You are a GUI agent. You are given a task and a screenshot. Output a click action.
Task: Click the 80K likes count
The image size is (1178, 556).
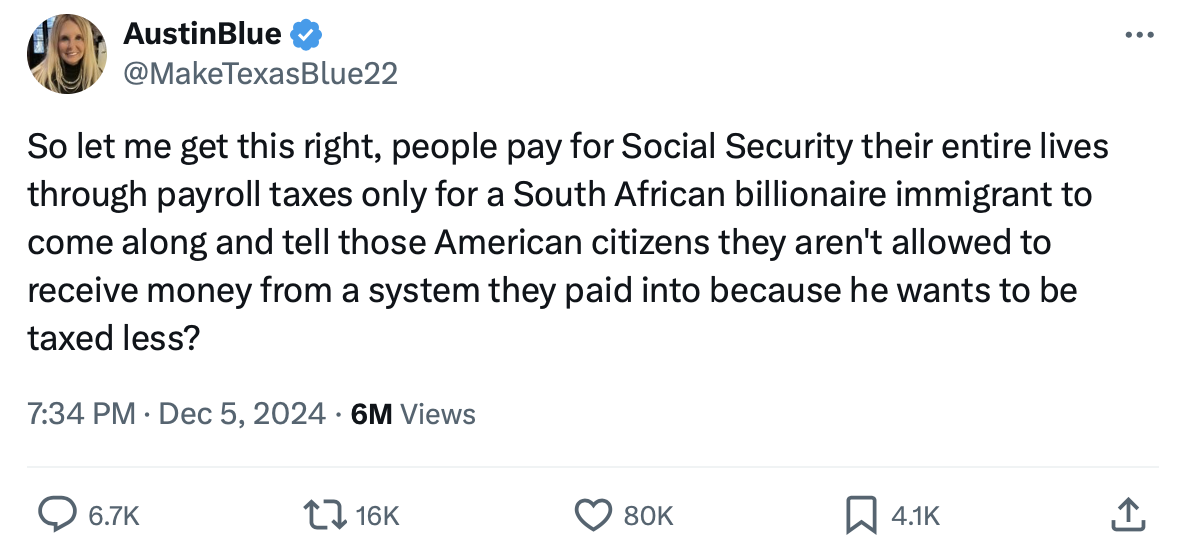pyautogui.click(x=649, y=516)
